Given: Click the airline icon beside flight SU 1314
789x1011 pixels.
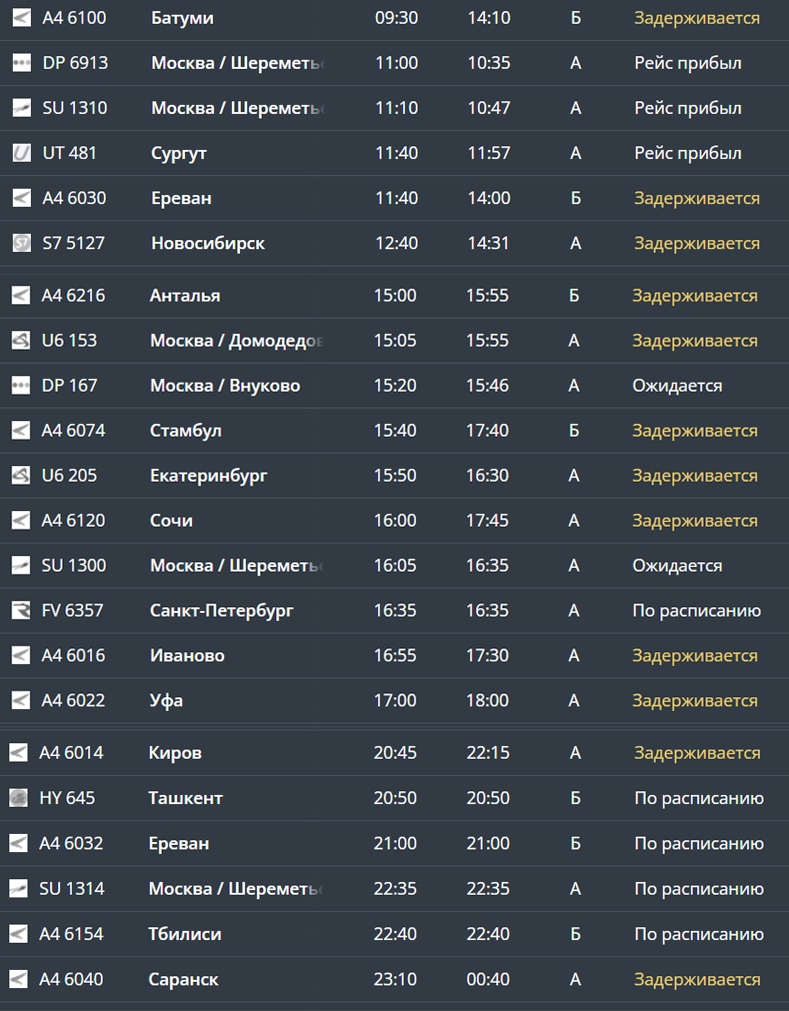Looking at the screenshot, I should pyautogui.click(x=18, y=889).
